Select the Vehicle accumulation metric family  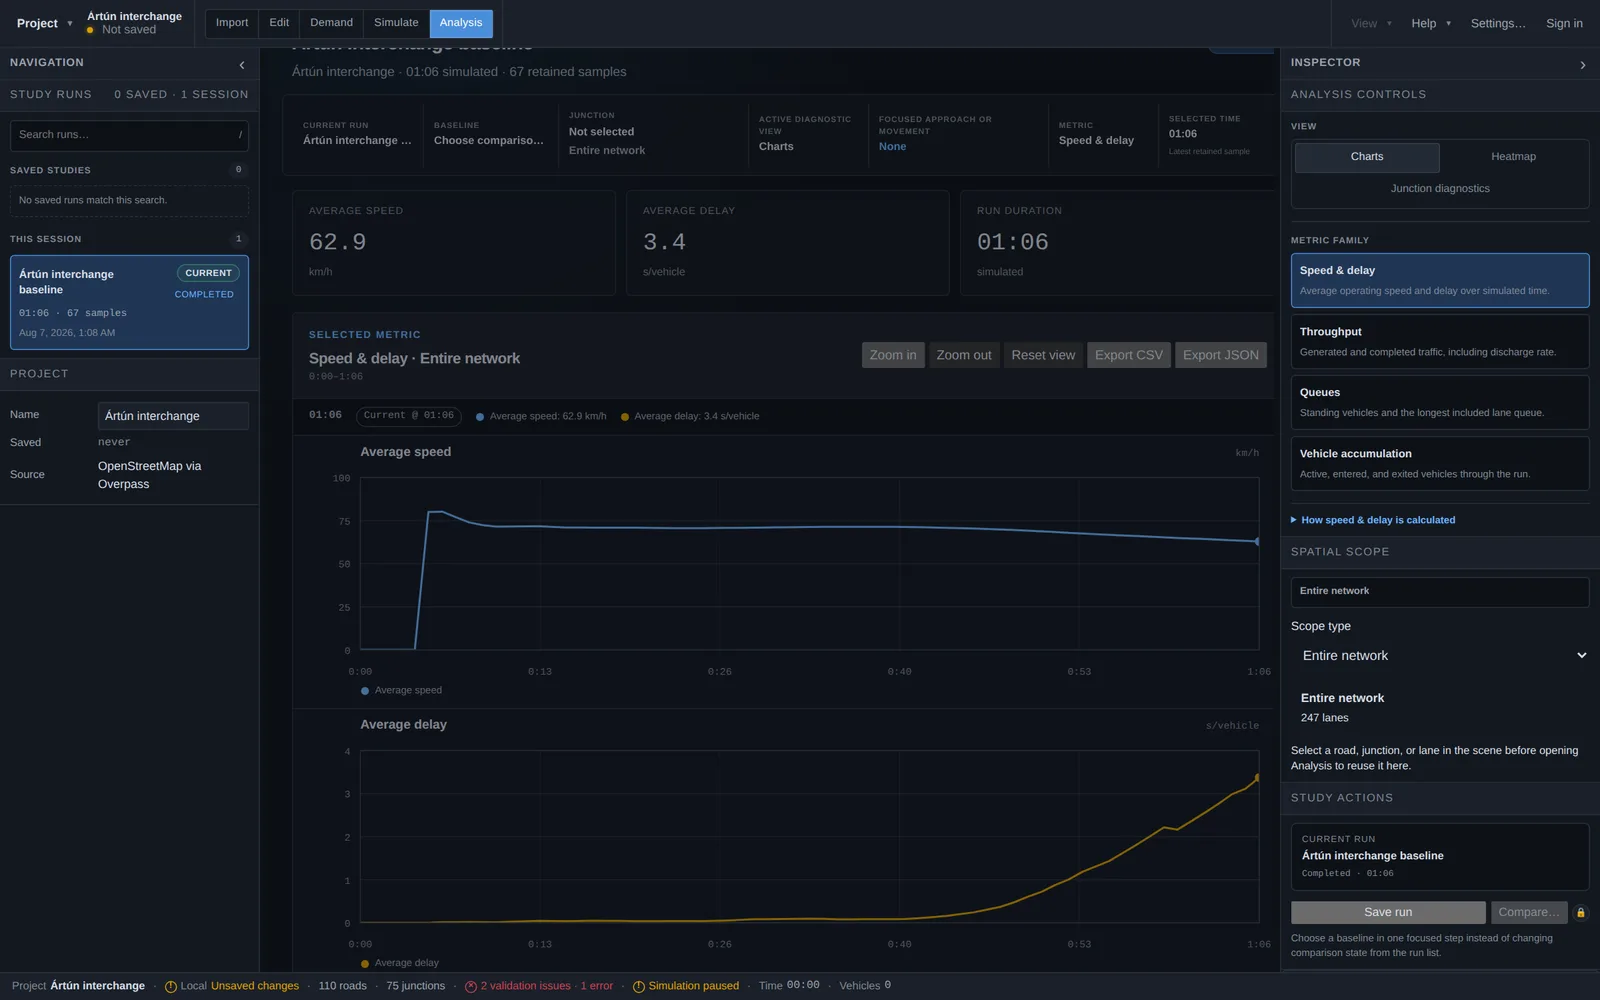[1440, 463]
